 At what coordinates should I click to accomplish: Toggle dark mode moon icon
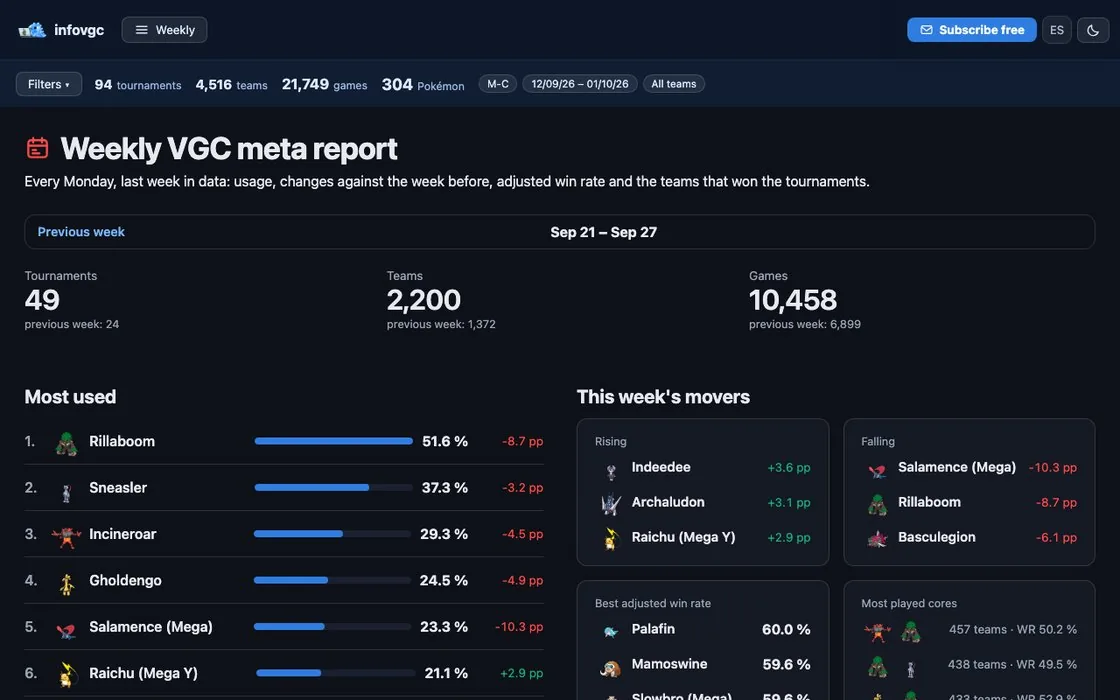click(1093, 30)
